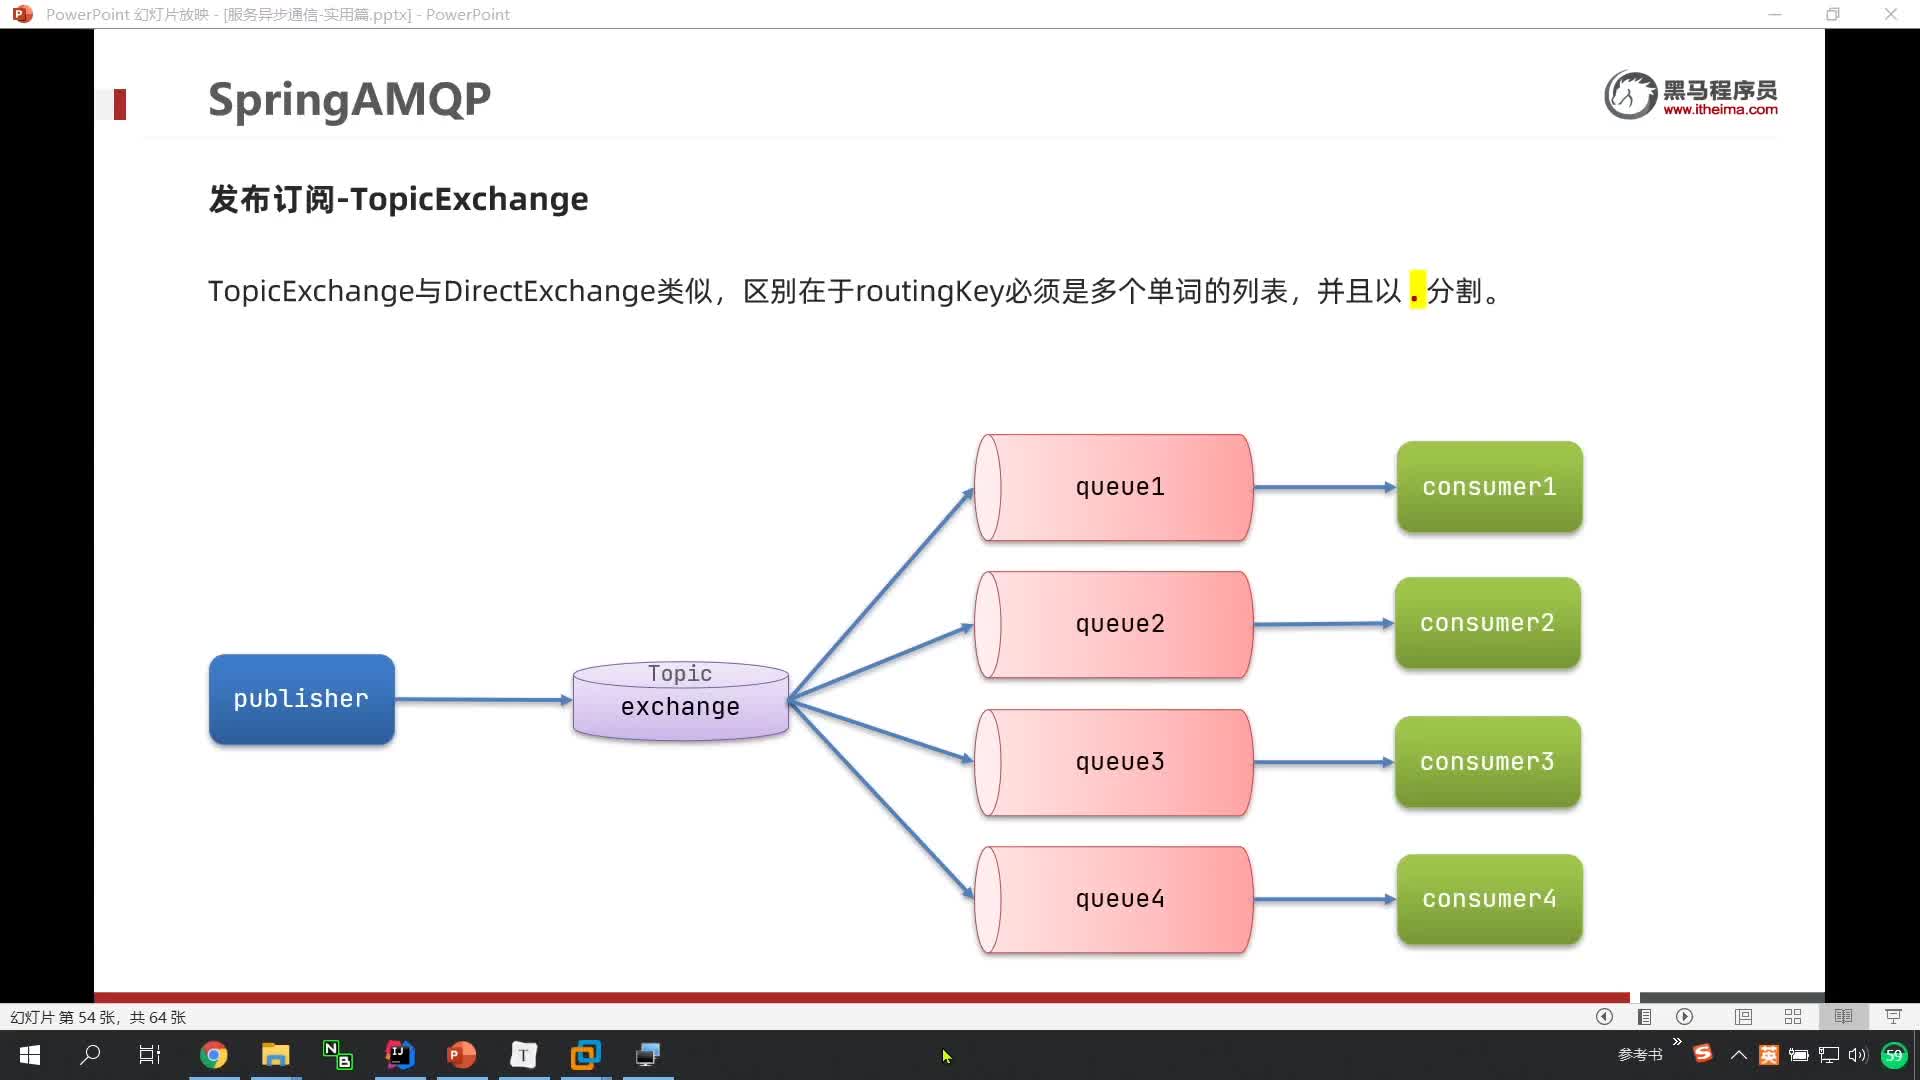Open Google Chrome from the taskbar

[213, 1055]
